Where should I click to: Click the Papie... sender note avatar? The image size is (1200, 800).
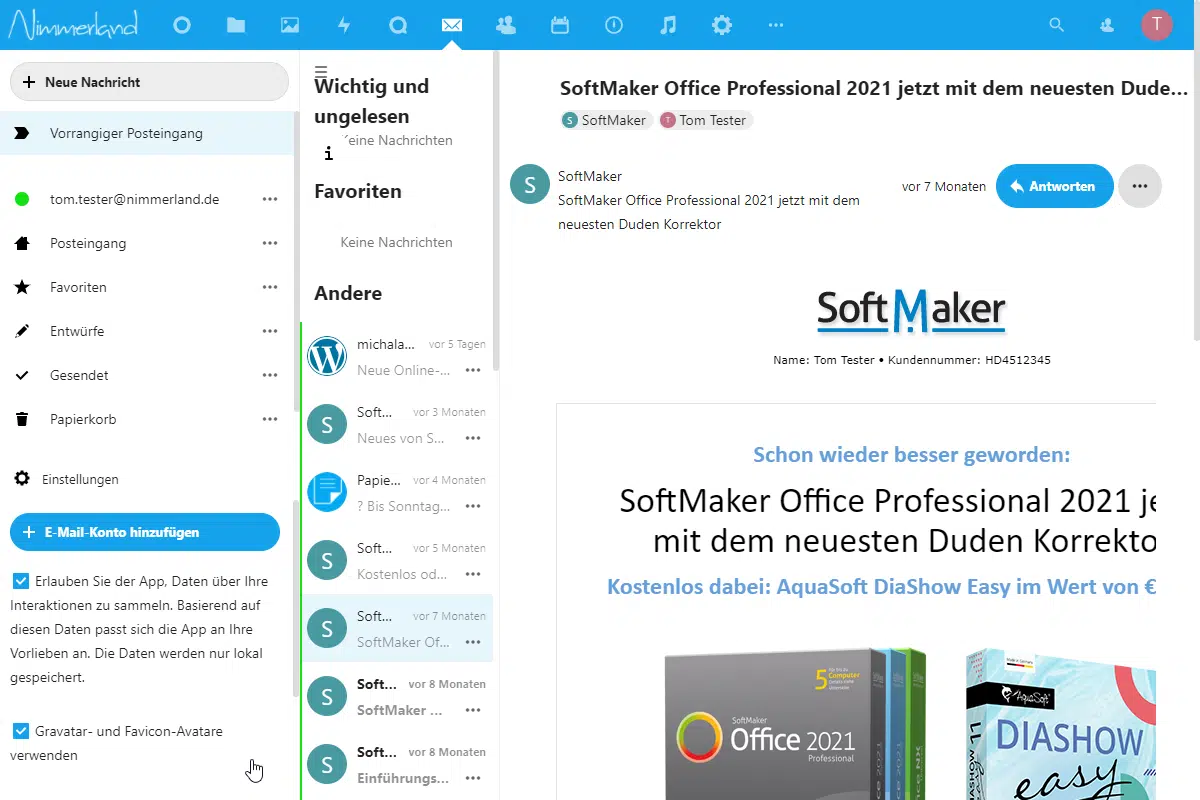coord(327,492)
